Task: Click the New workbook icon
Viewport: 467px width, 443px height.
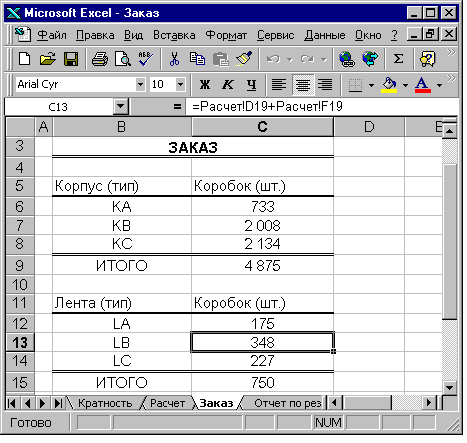Action: 25,59
